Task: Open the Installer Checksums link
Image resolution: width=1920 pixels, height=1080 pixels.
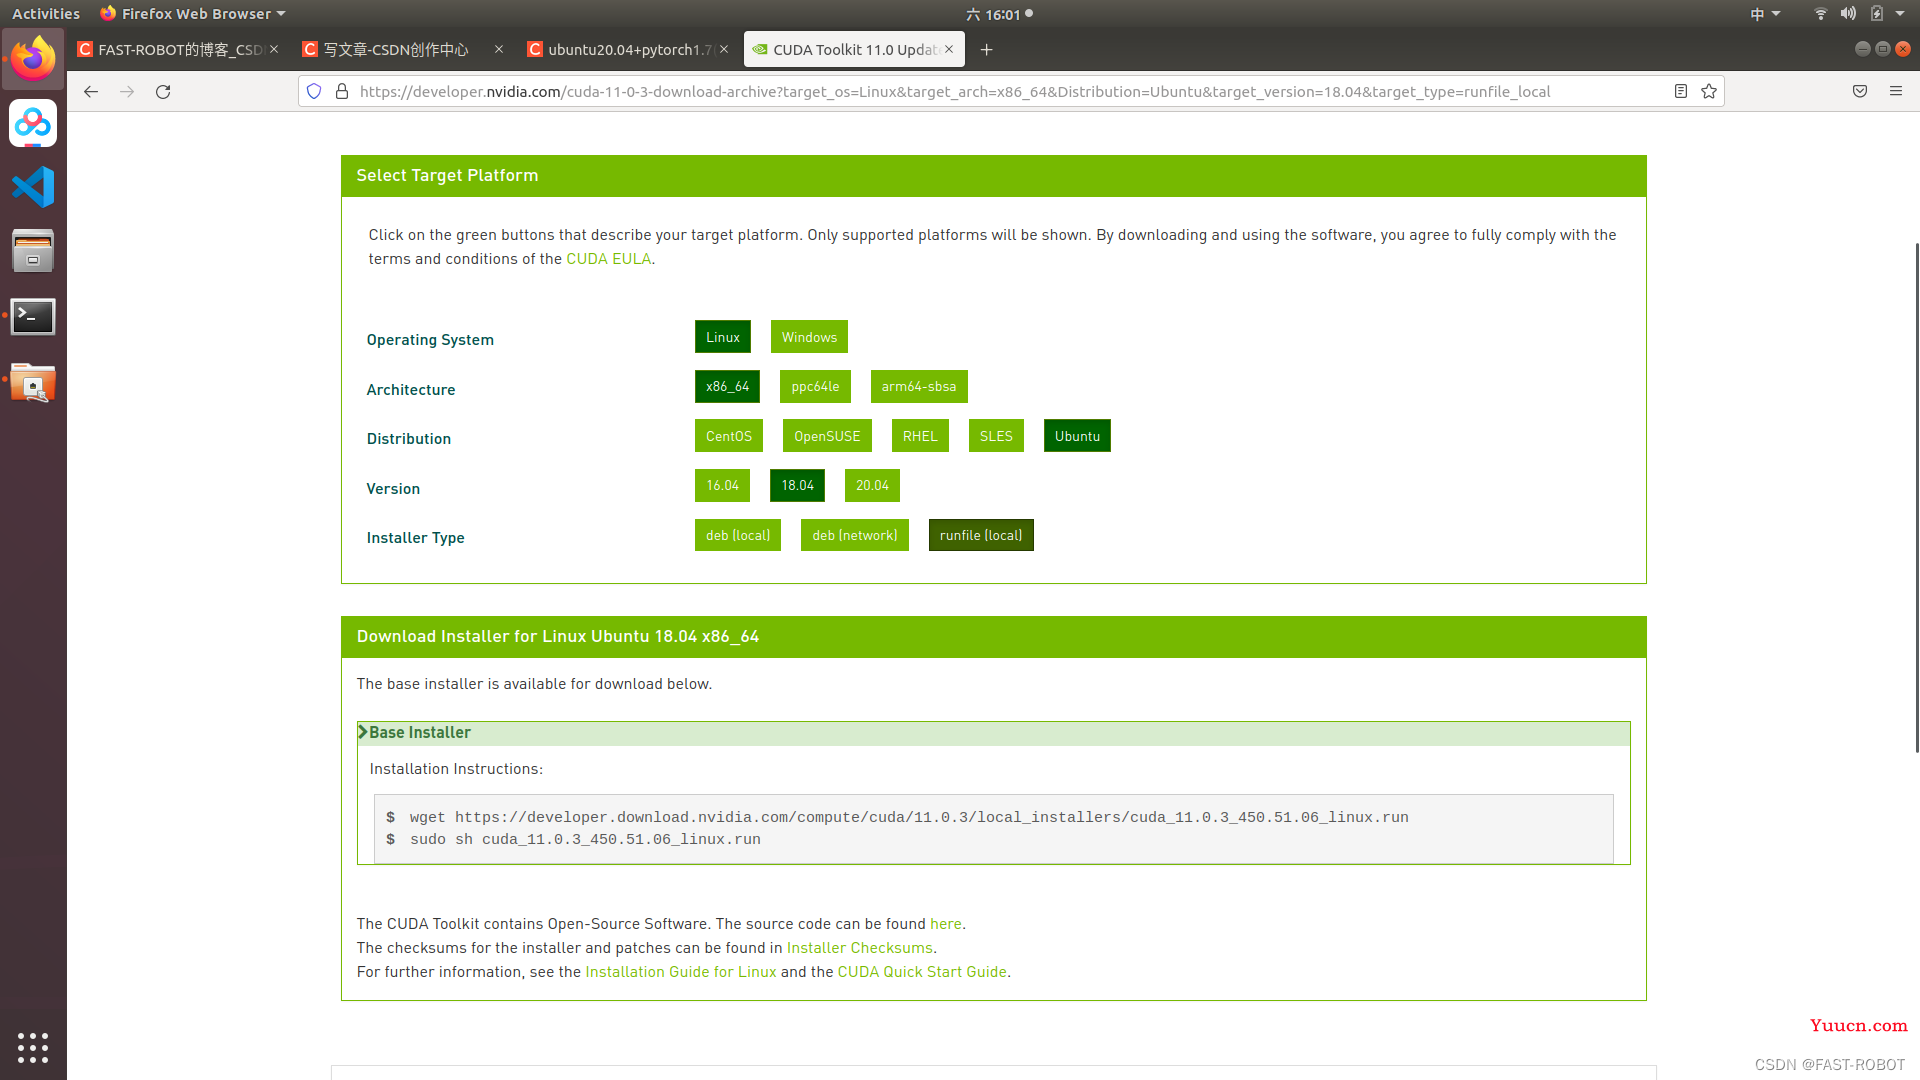Action: (859, 948)
